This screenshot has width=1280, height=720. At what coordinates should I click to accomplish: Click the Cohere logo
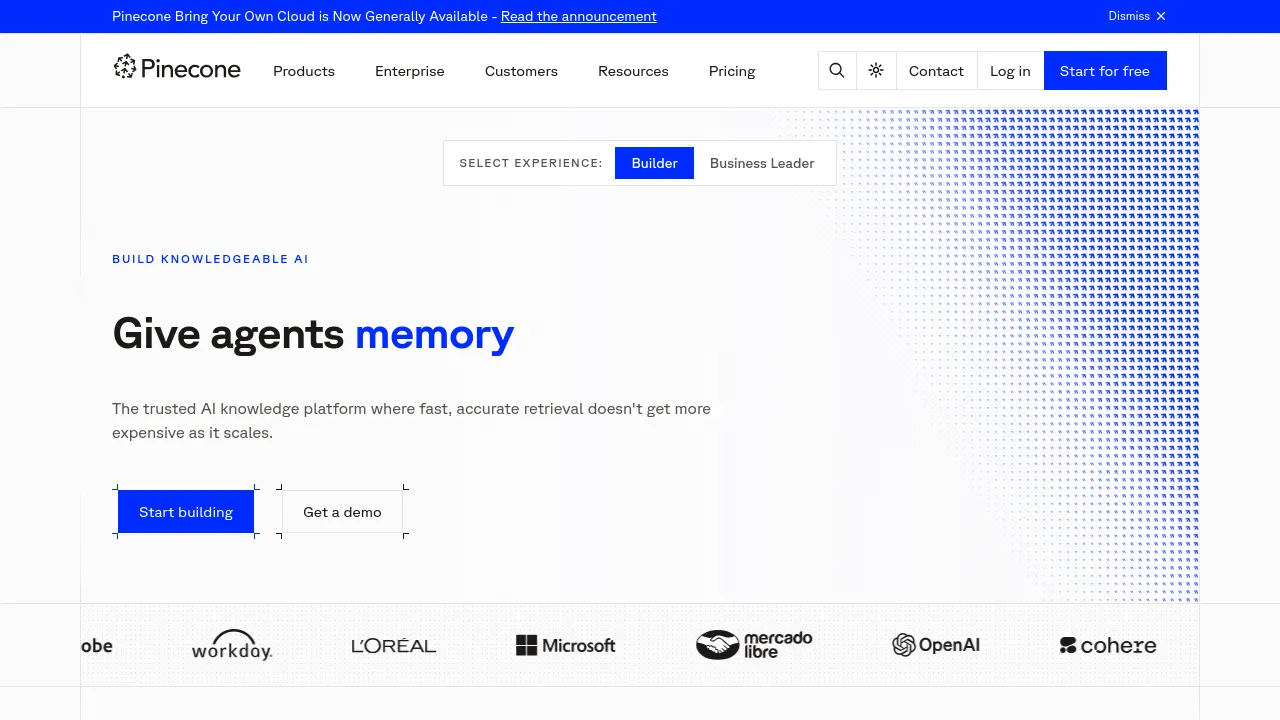(1108, 646)
